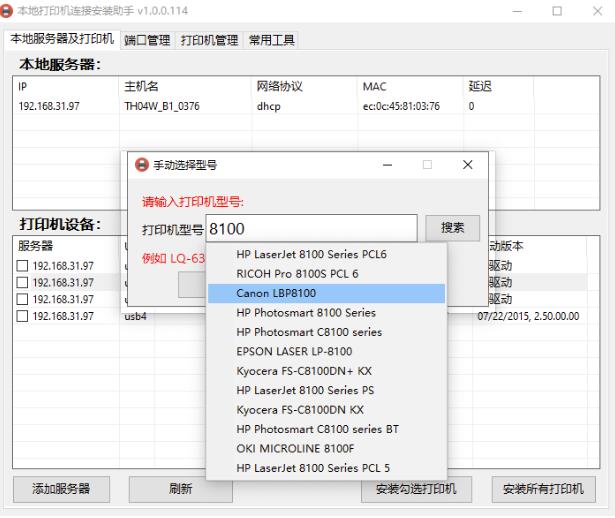This screenshot has width=615, height=518.
Task: Click 安装勾选打印机 button
Action: coord(416,489)
